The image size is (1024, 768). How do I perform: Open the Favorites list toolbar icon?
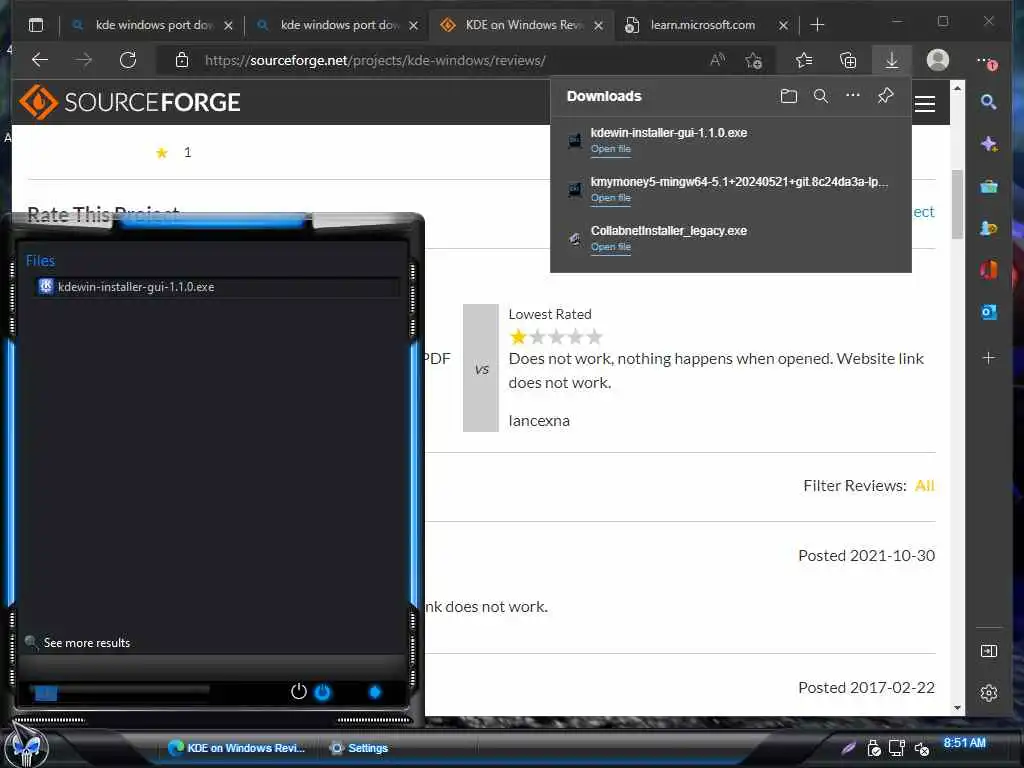pyautogui.click(x=804, y=60)
